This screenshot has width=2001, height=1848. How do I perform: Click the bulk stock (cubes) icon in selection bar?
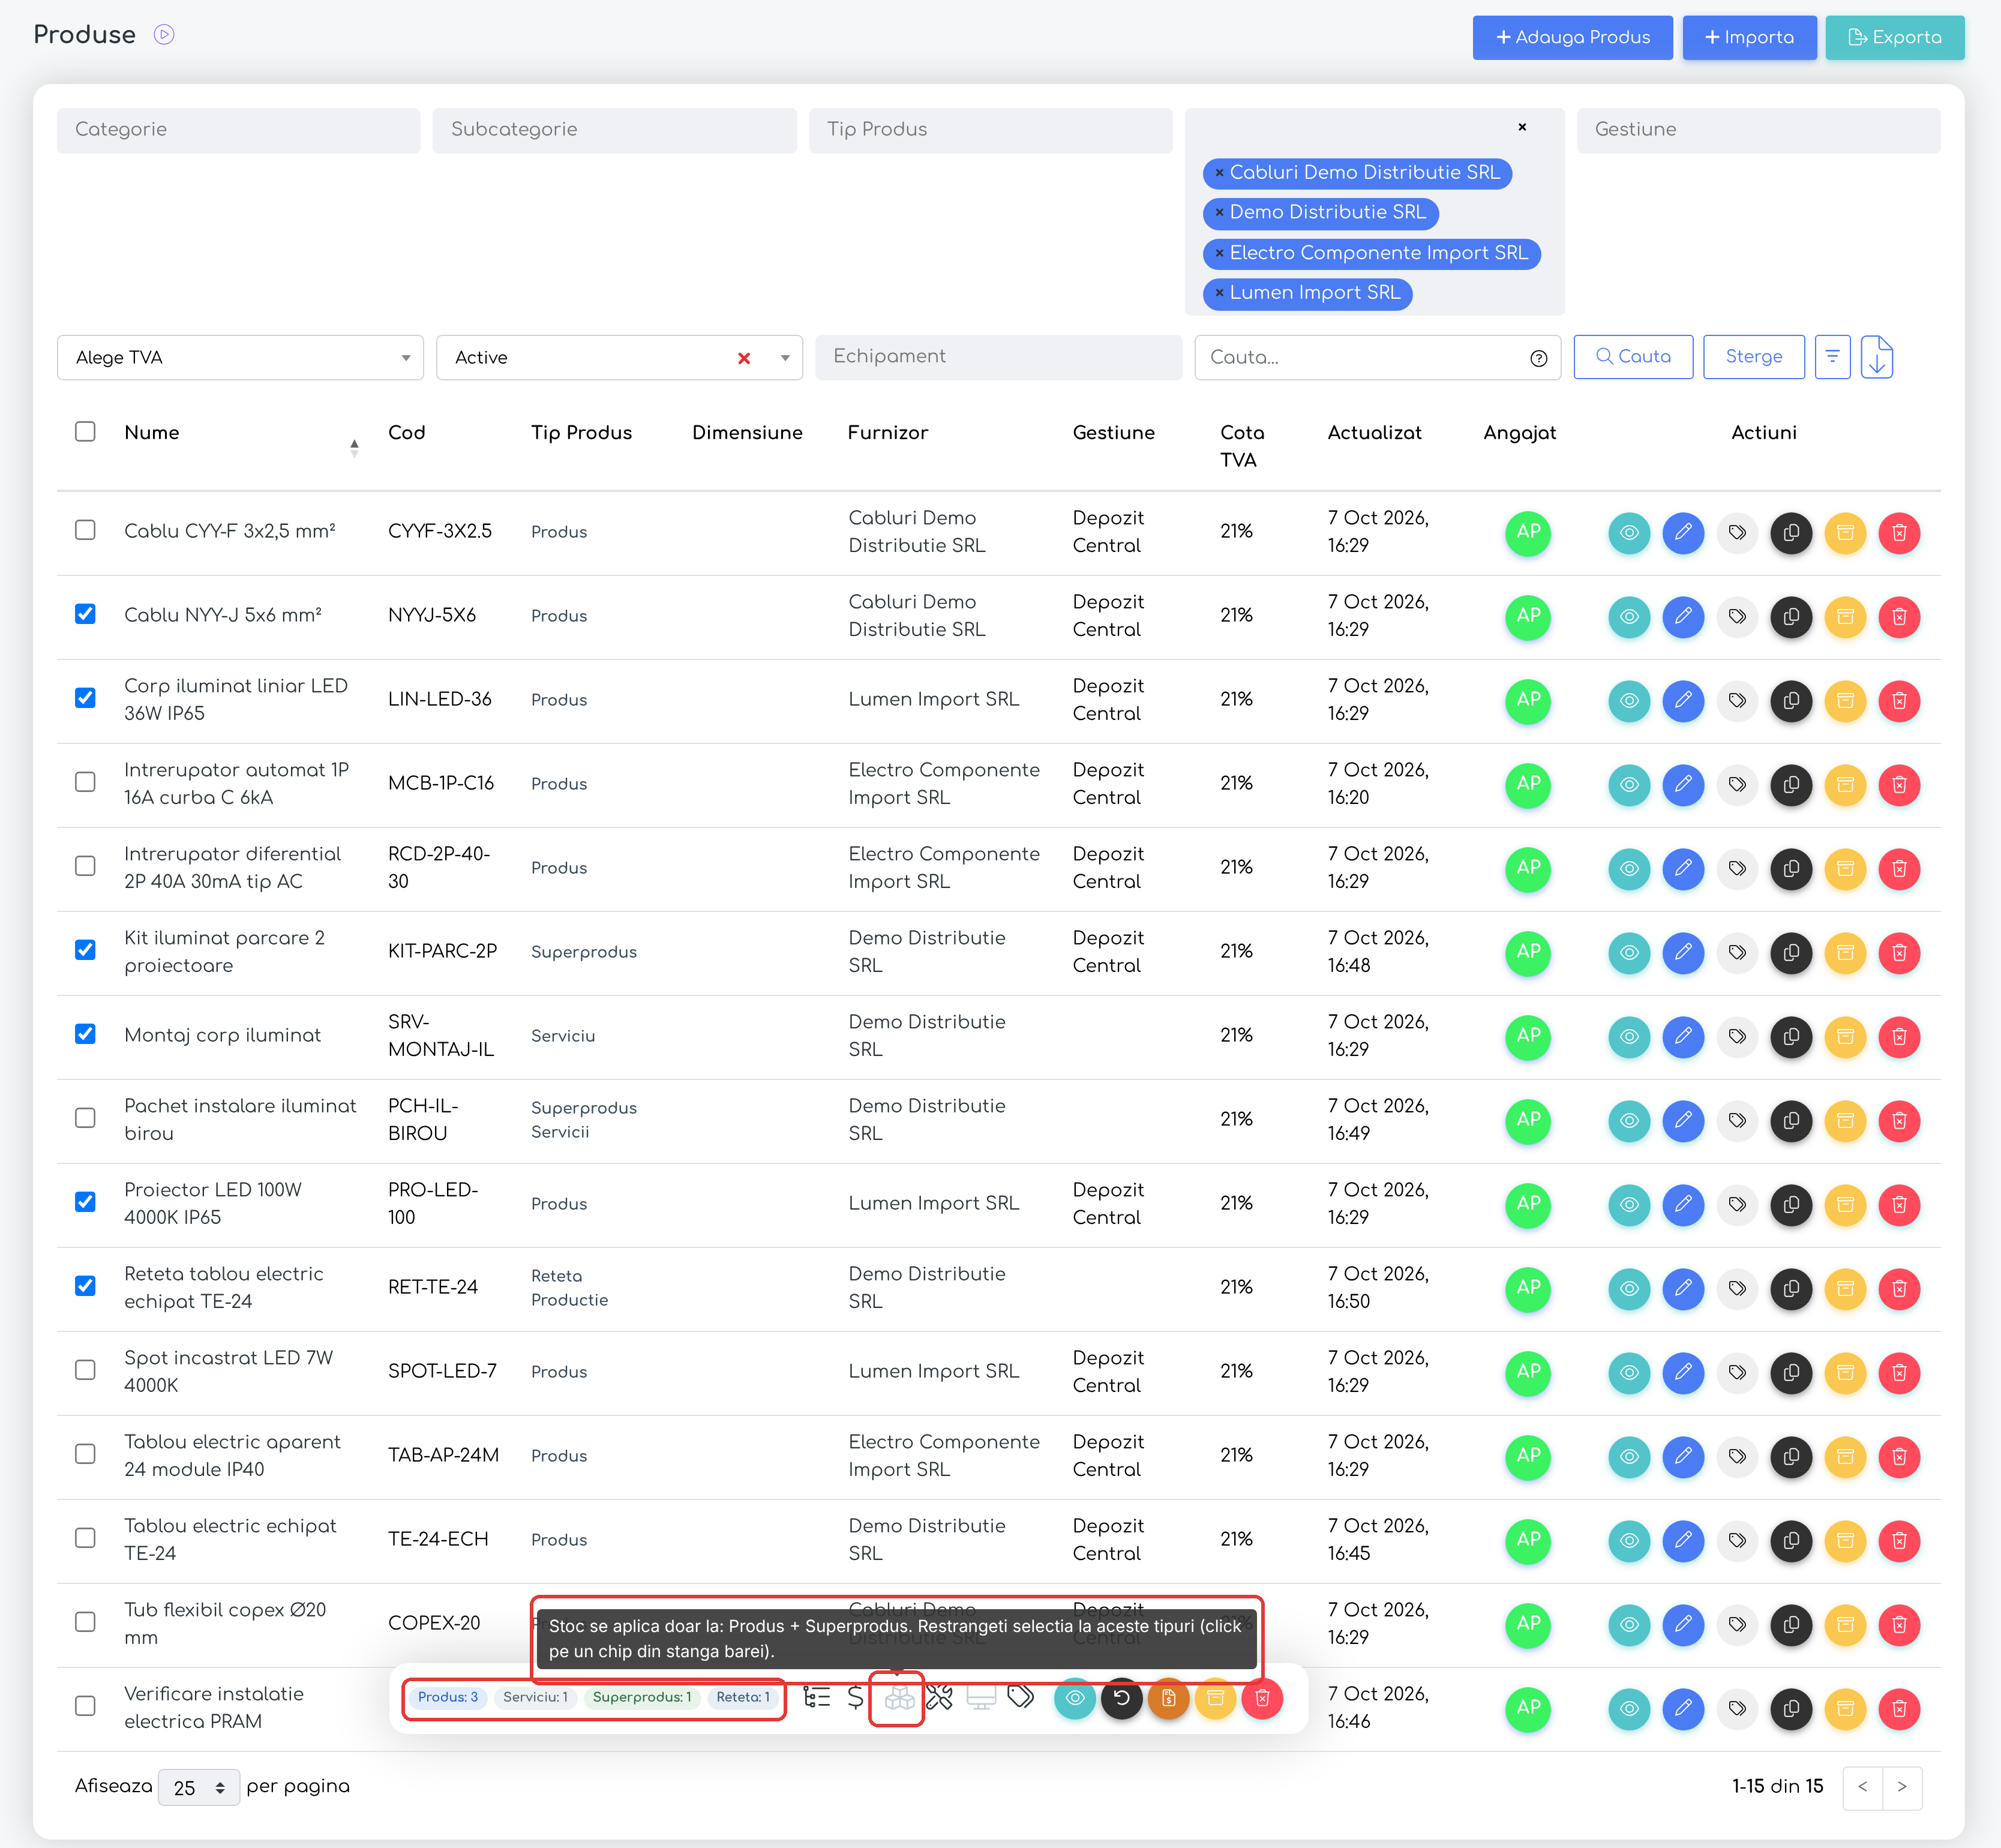click(x=899, y=1698)
